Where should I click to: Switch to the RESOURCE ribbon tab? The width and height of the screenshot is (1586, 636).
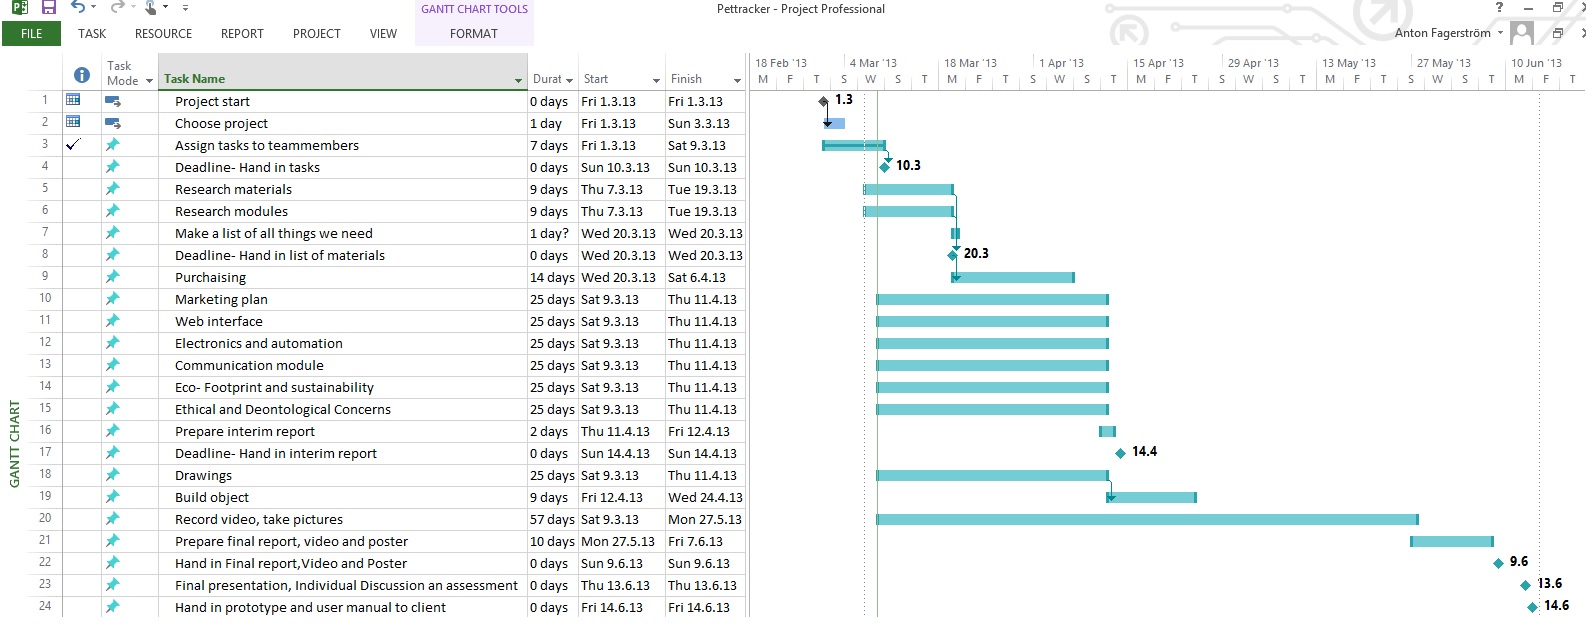click(163, 34)
